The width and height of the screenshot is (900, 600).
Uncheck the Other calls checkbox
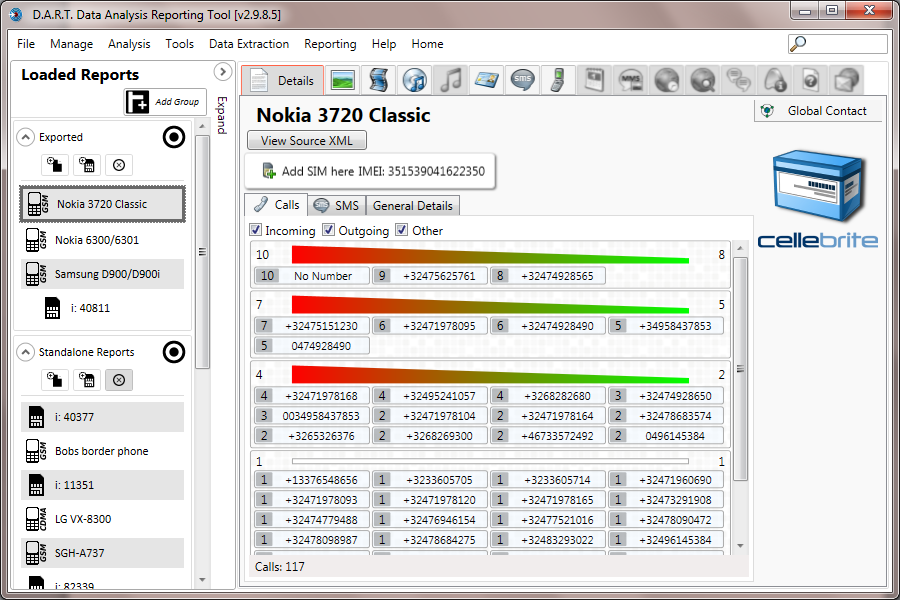pos(402,230)
